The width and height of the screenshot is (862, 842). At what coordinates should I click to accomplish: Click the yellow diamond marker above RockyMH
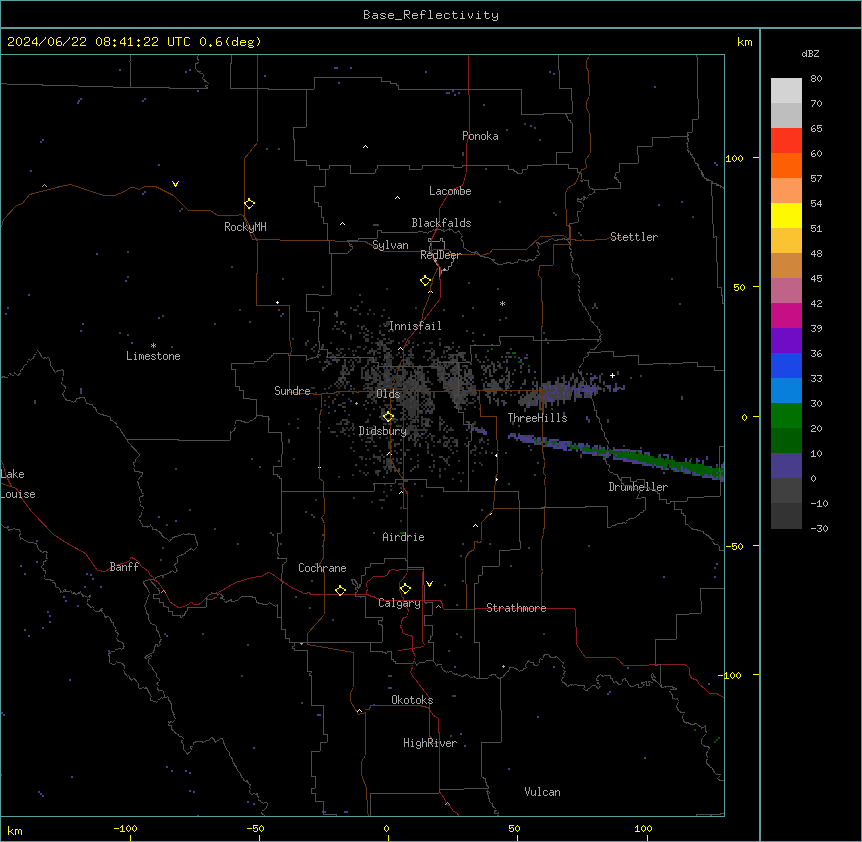[x=249, y=203]
